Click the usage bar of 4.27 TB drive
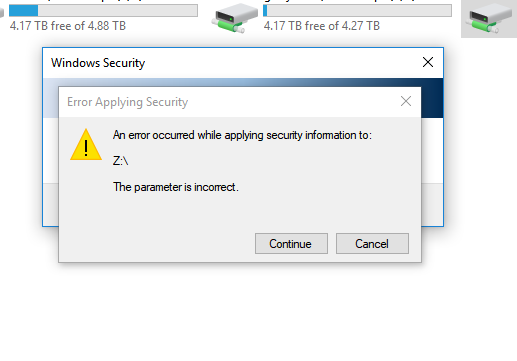Viewport: 517px width, 361px height. (x=357, y=11)
